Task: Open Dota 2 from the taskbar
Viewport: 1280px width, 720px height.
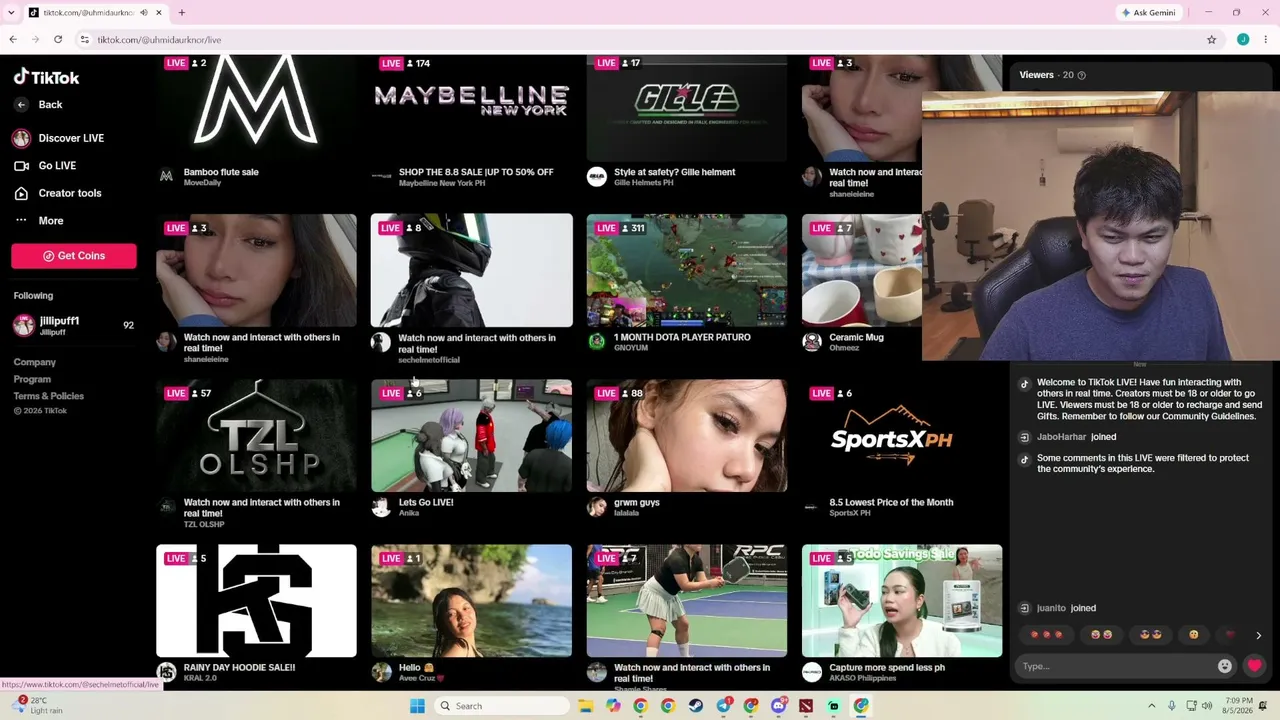Action: coord(806,706)
